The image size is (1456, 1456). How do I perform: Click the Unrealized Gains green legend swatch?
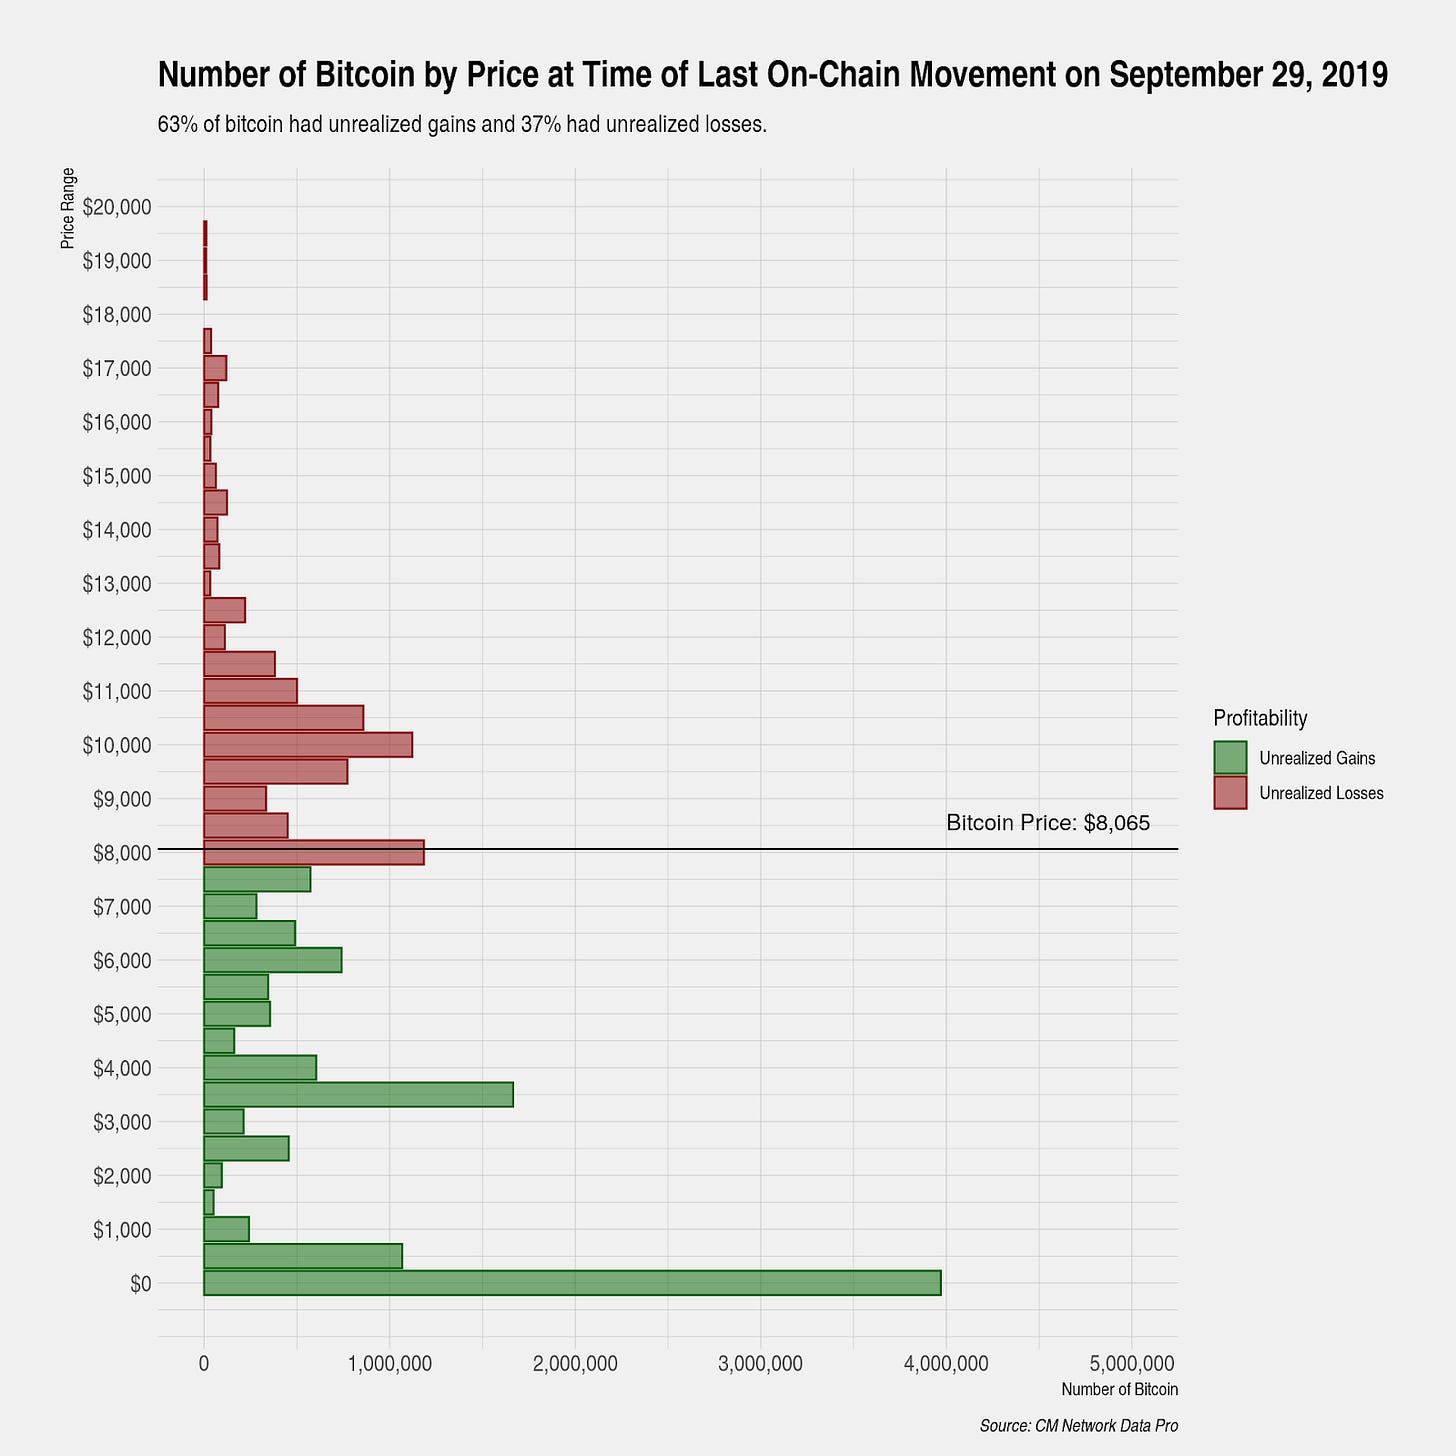click(1230, 757)
